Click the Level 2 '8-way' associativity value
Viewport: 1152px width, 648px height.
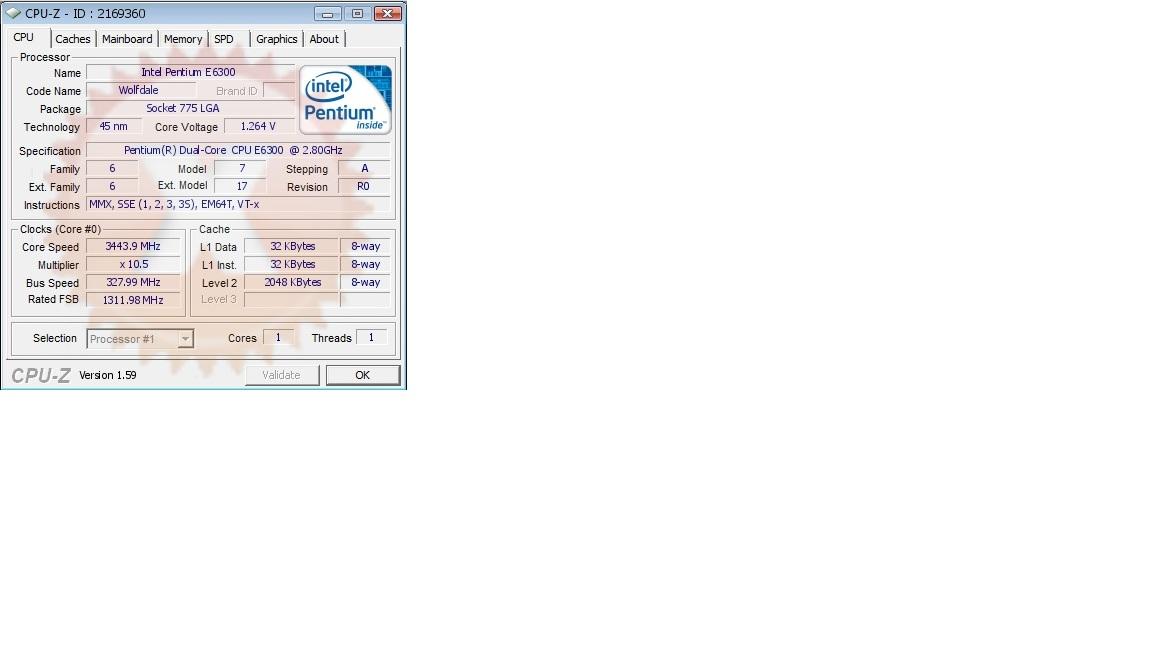click(365, 282)
